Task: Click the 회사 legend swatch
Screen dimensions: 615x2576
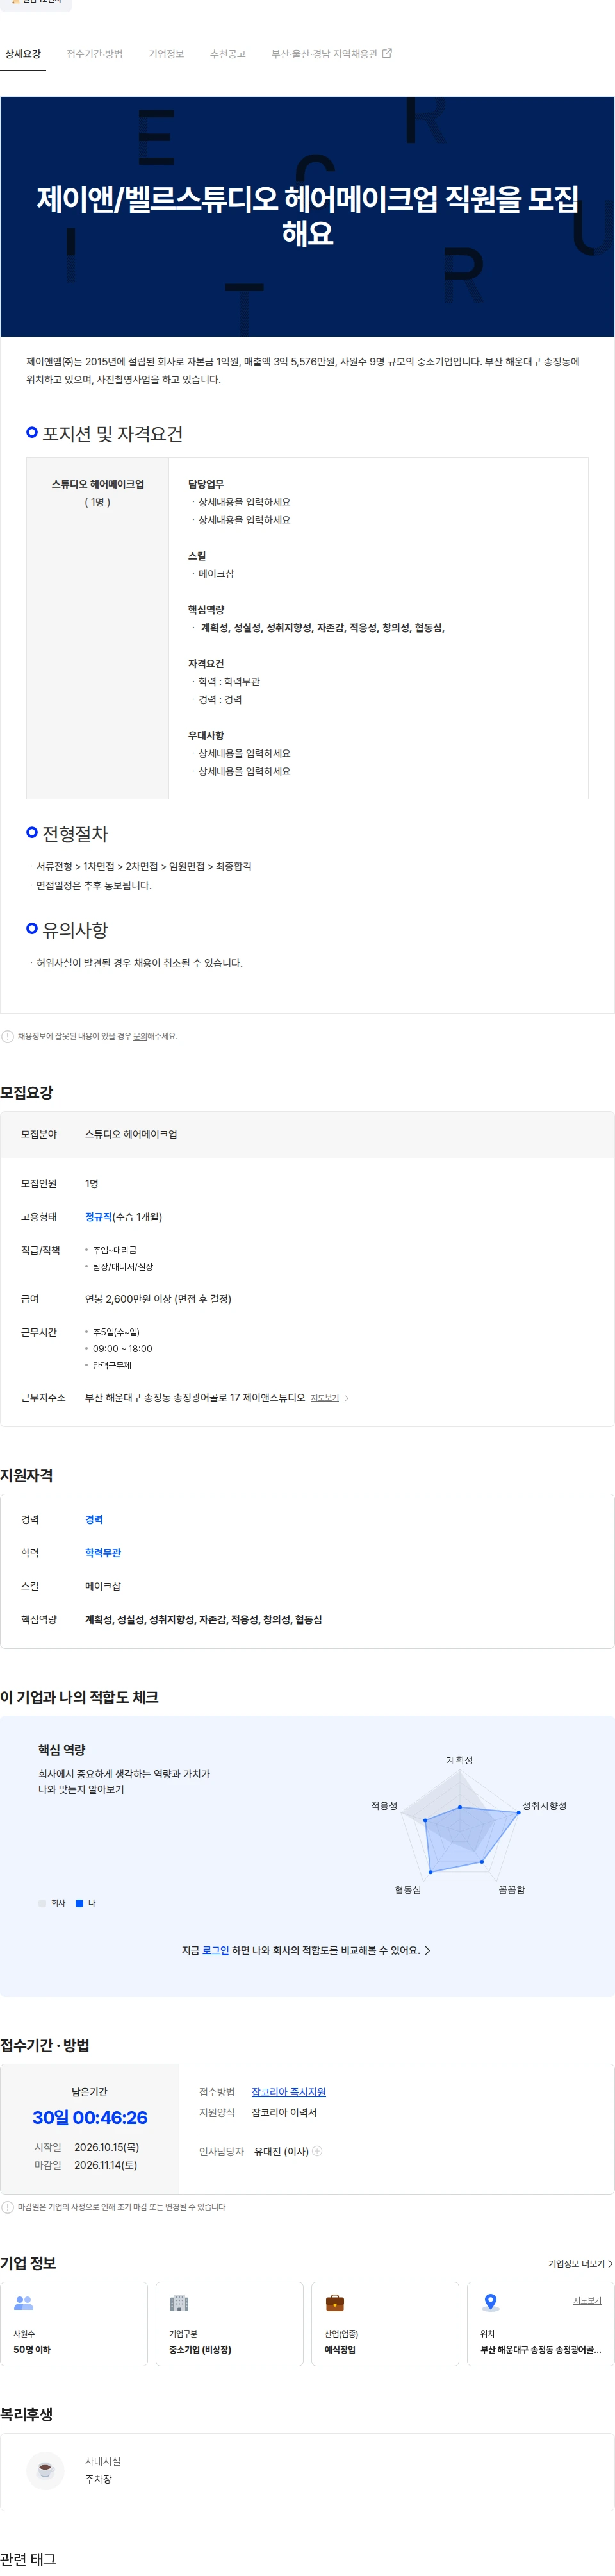Action: click(42, 1902)
